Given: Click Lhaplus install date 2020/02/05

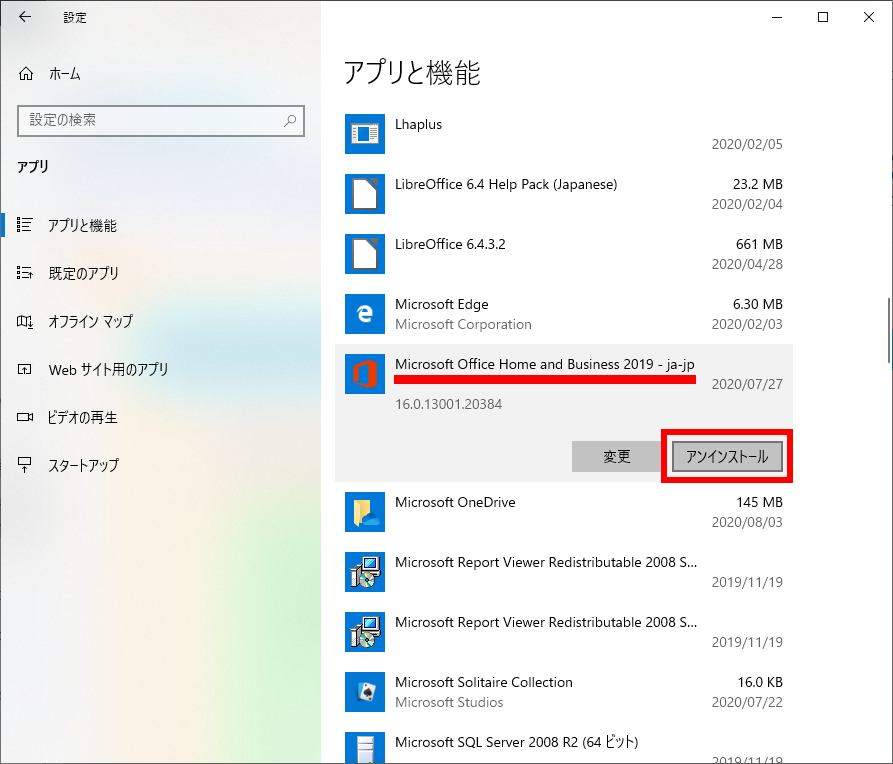Looking at the screenshot, I should click(x=747, y=144).
